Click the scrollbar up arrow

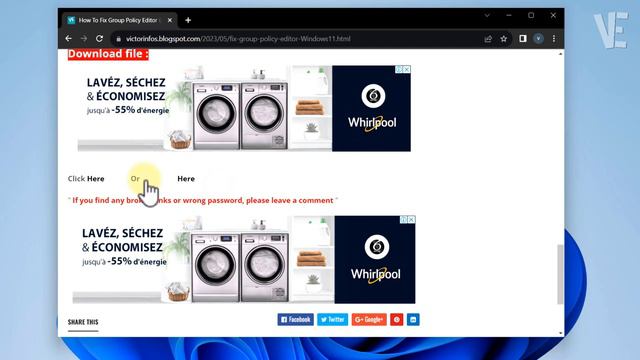click(x=560, y=53)
